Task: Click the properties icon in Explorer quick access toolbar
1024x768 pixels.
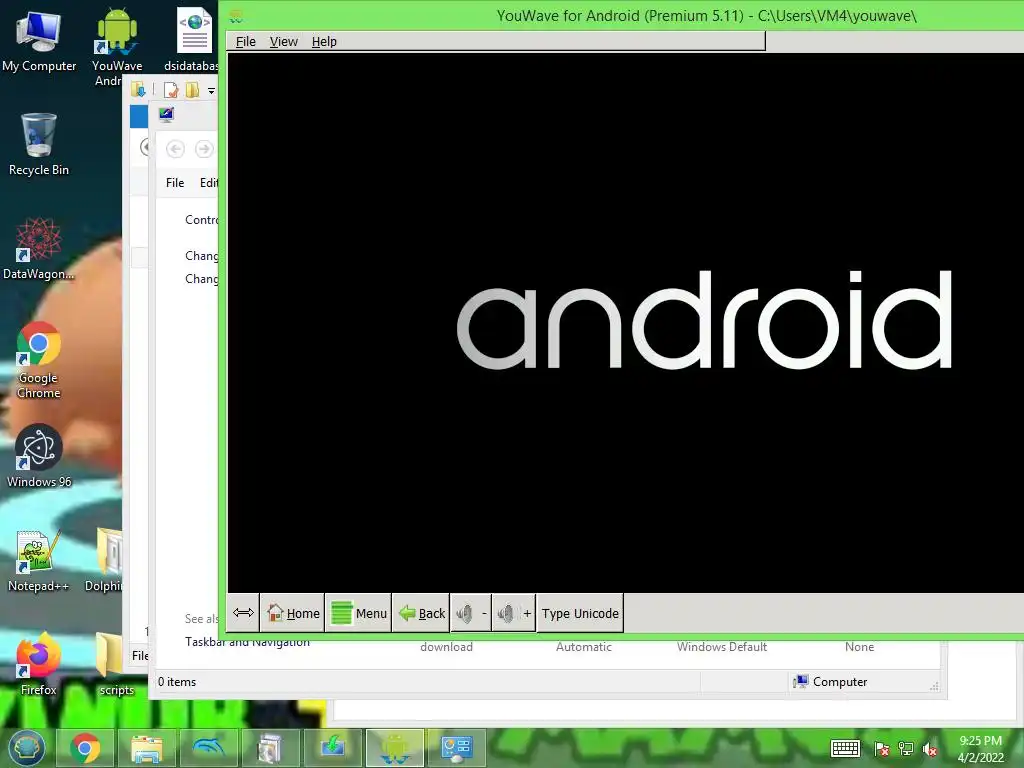Action: pos(171,90)
